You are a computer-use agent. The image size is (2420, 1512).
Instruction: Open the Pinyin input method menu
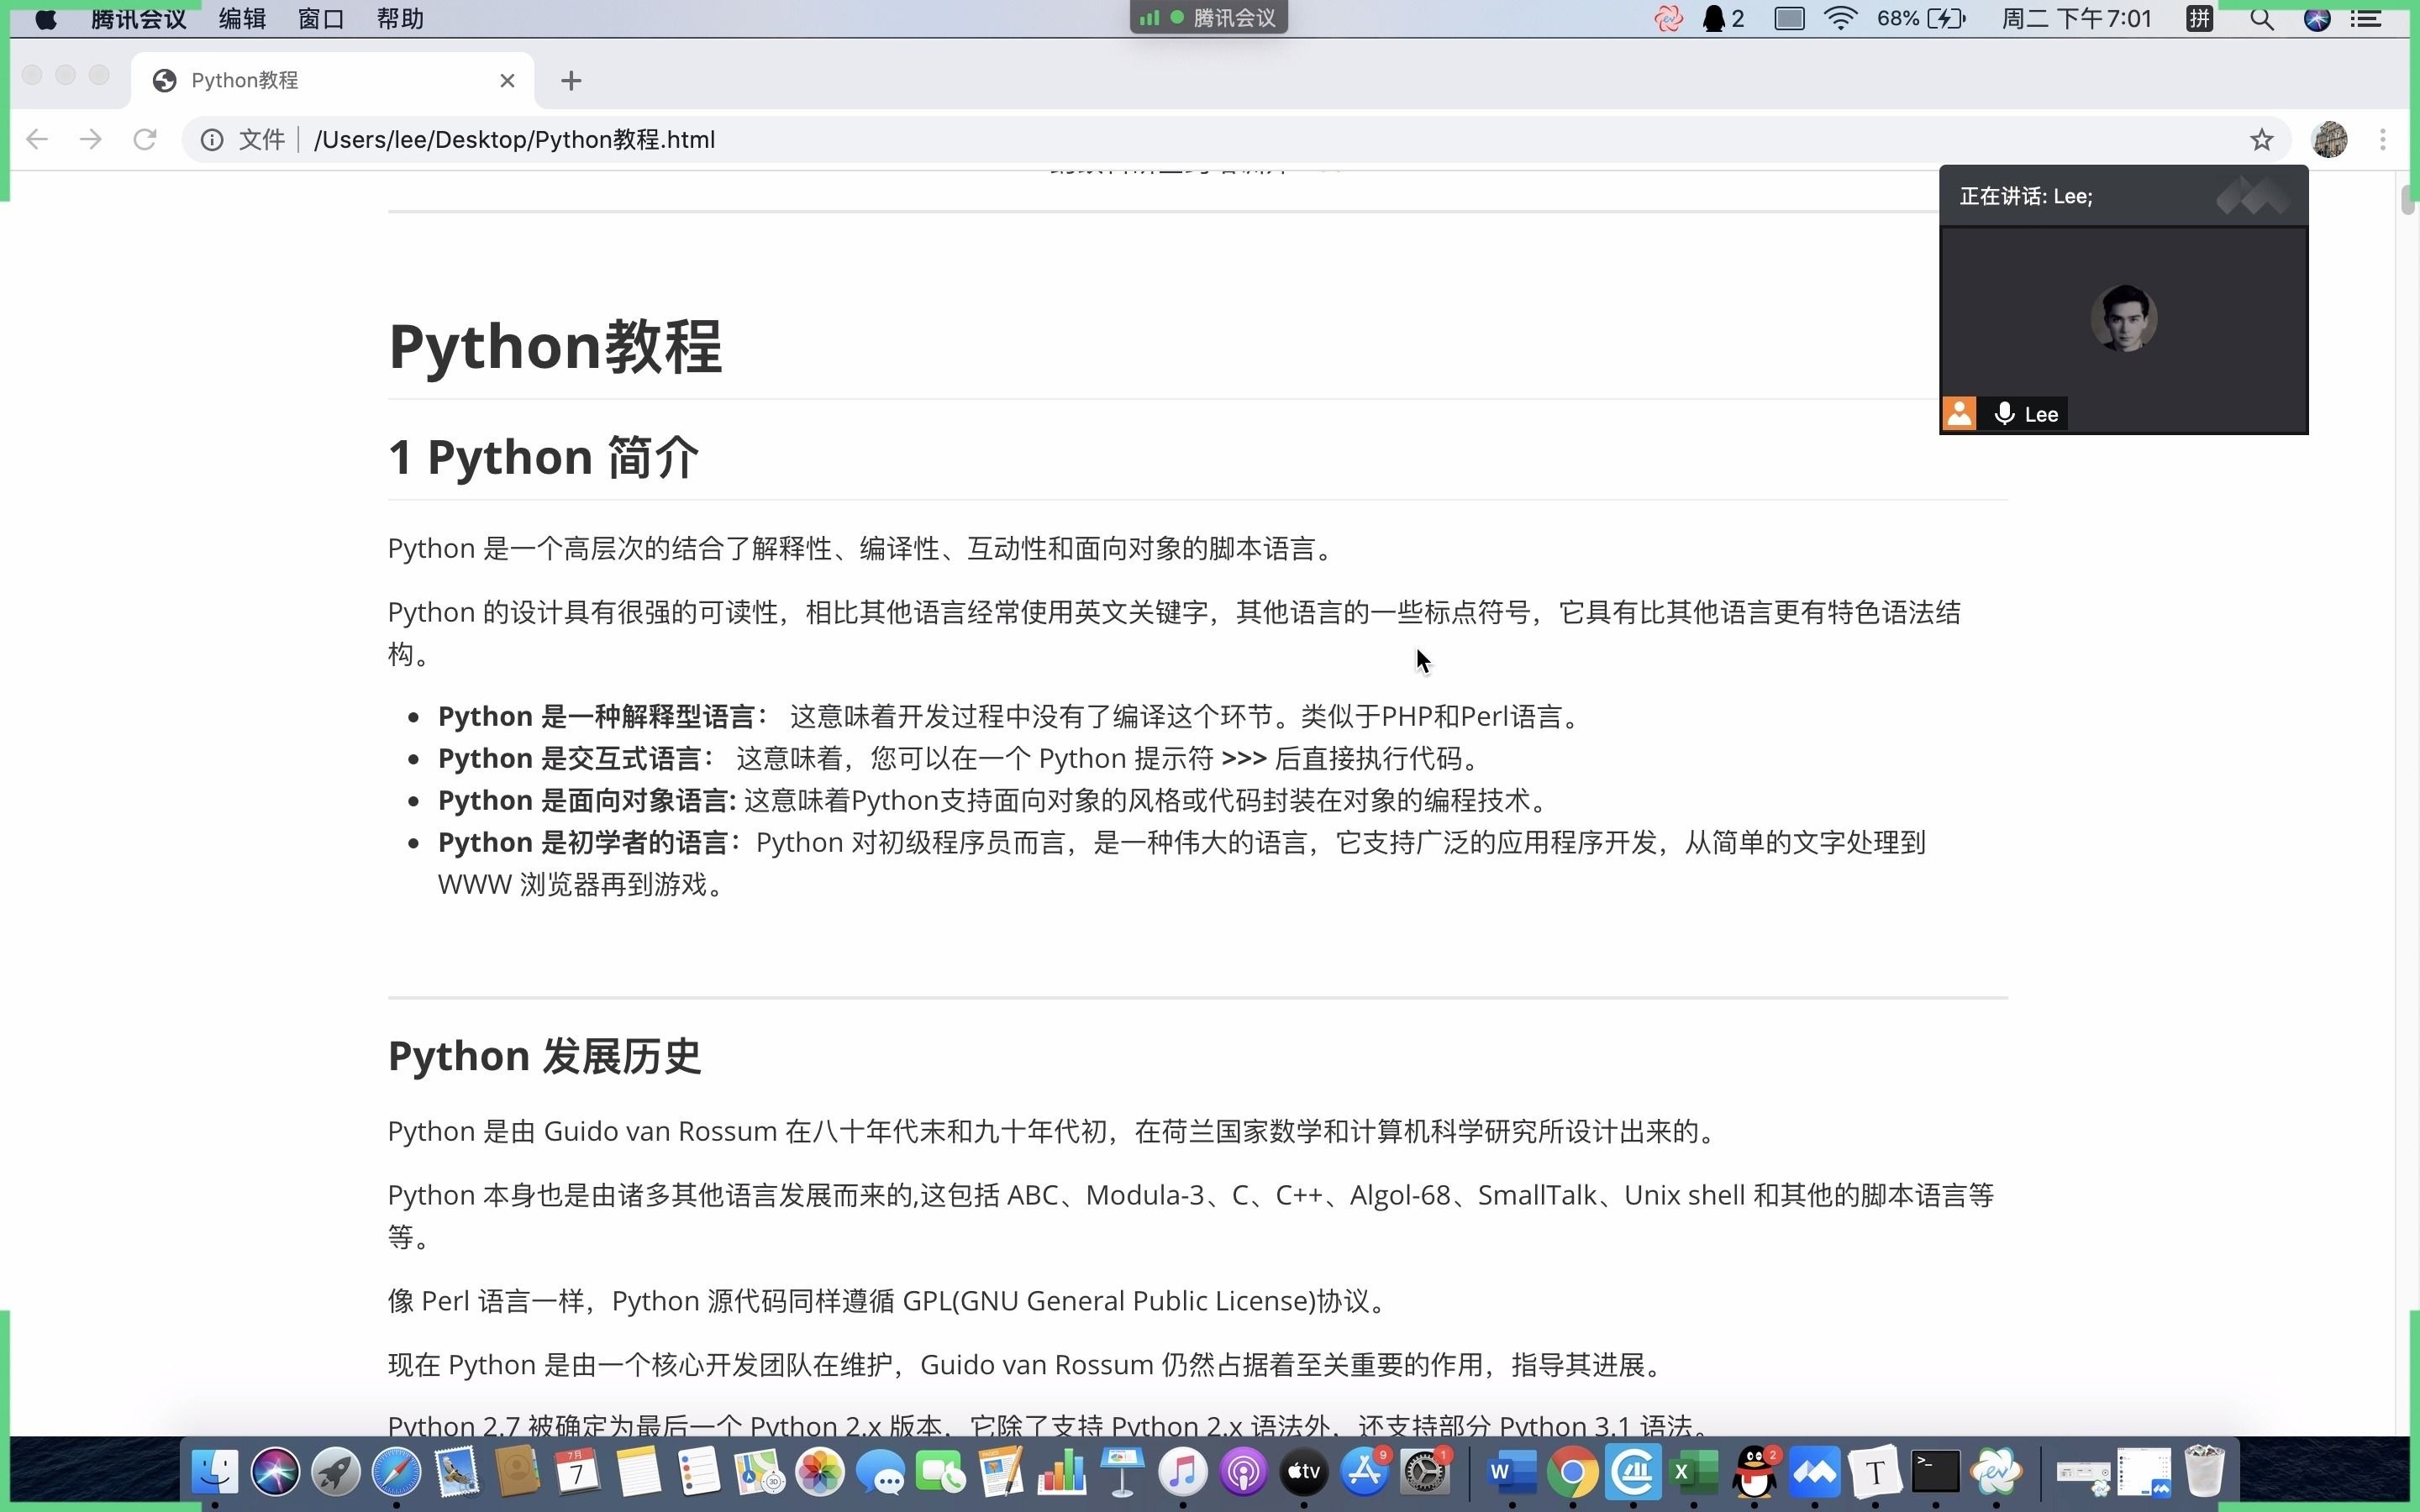2198,19
